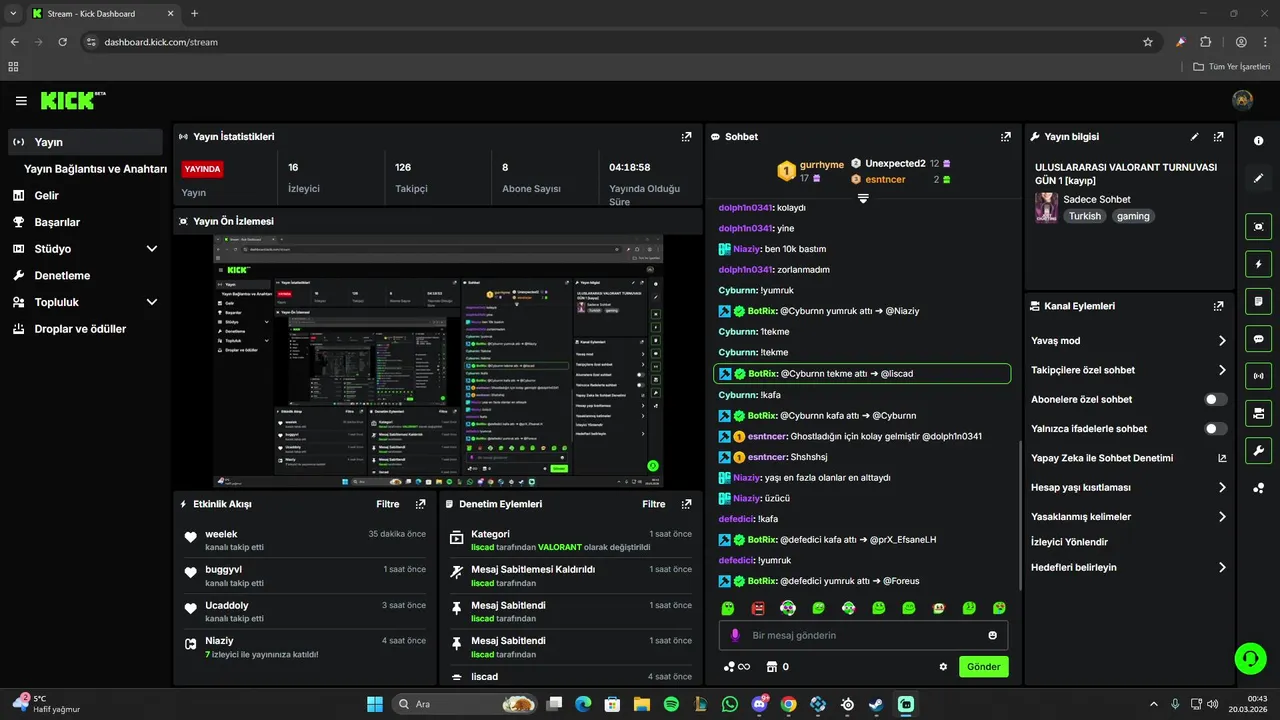Toggle the document widget icon in right sidebar

(x=1259, y=301)
